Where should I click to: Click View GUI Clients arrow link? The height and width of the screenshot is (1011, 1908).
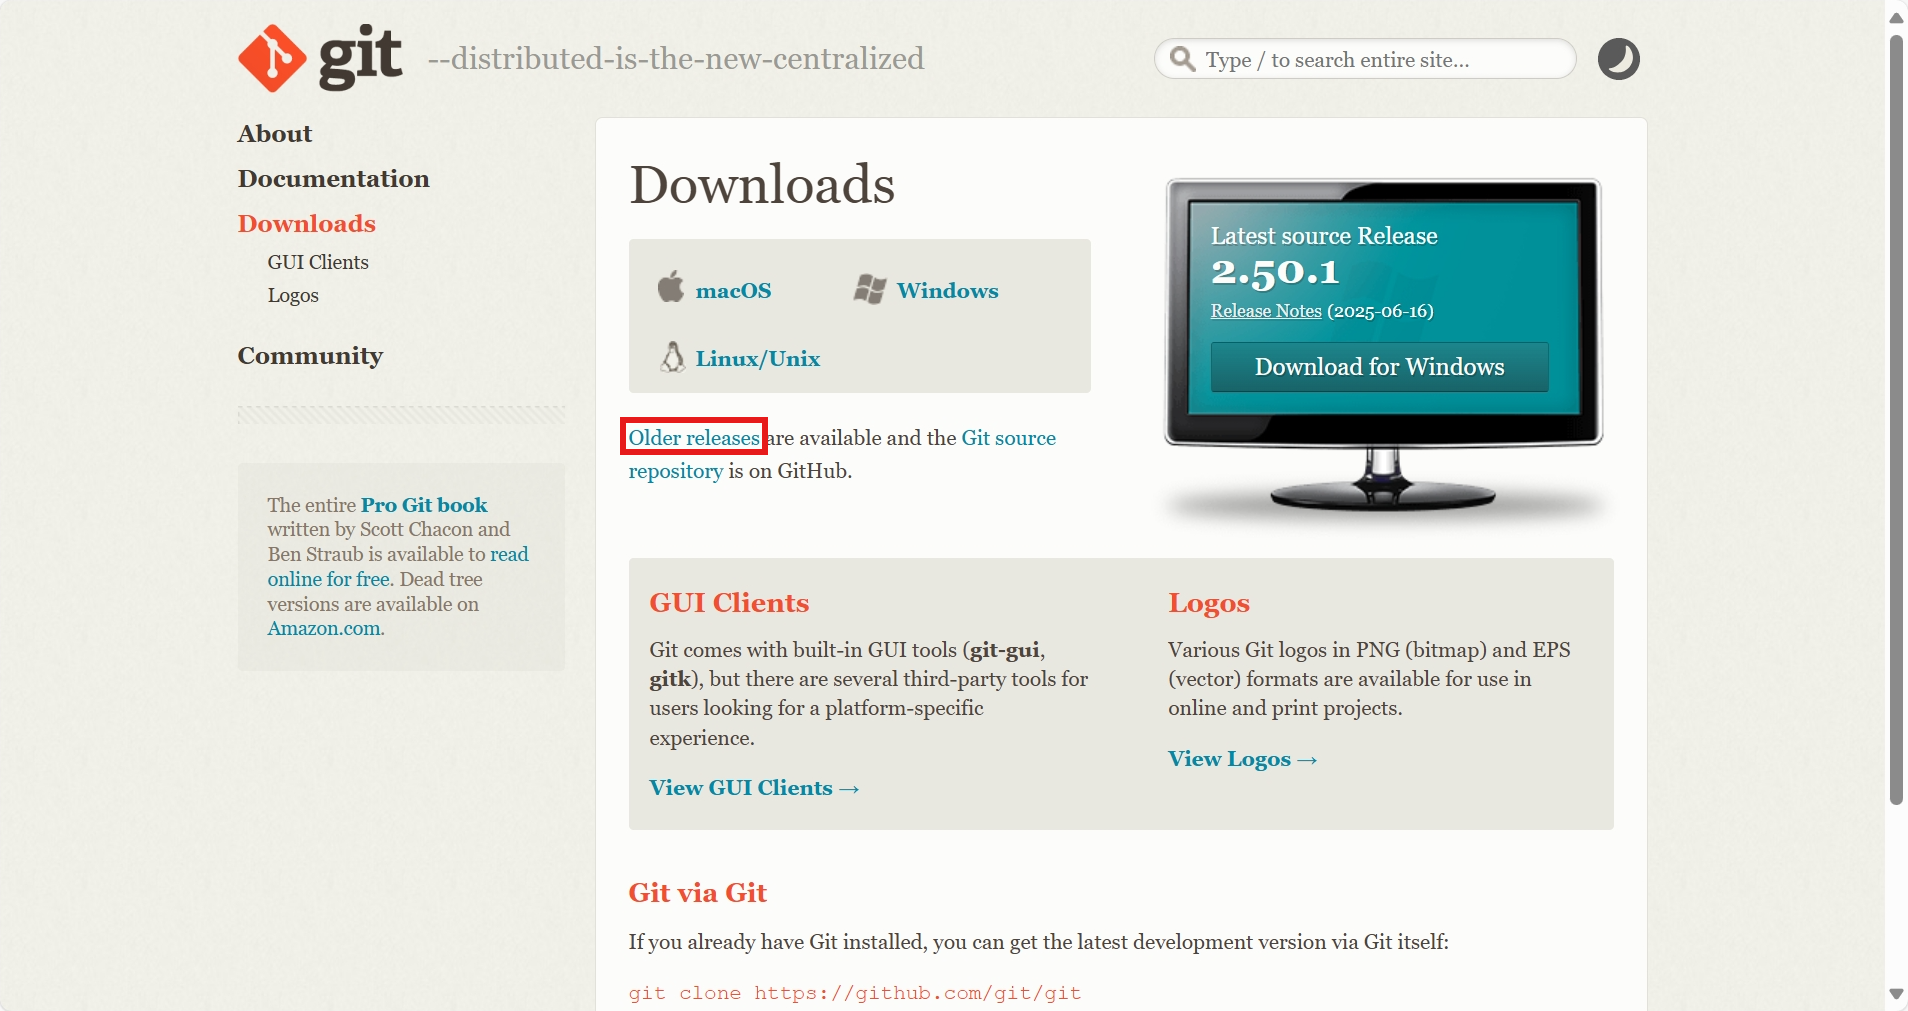754,788
